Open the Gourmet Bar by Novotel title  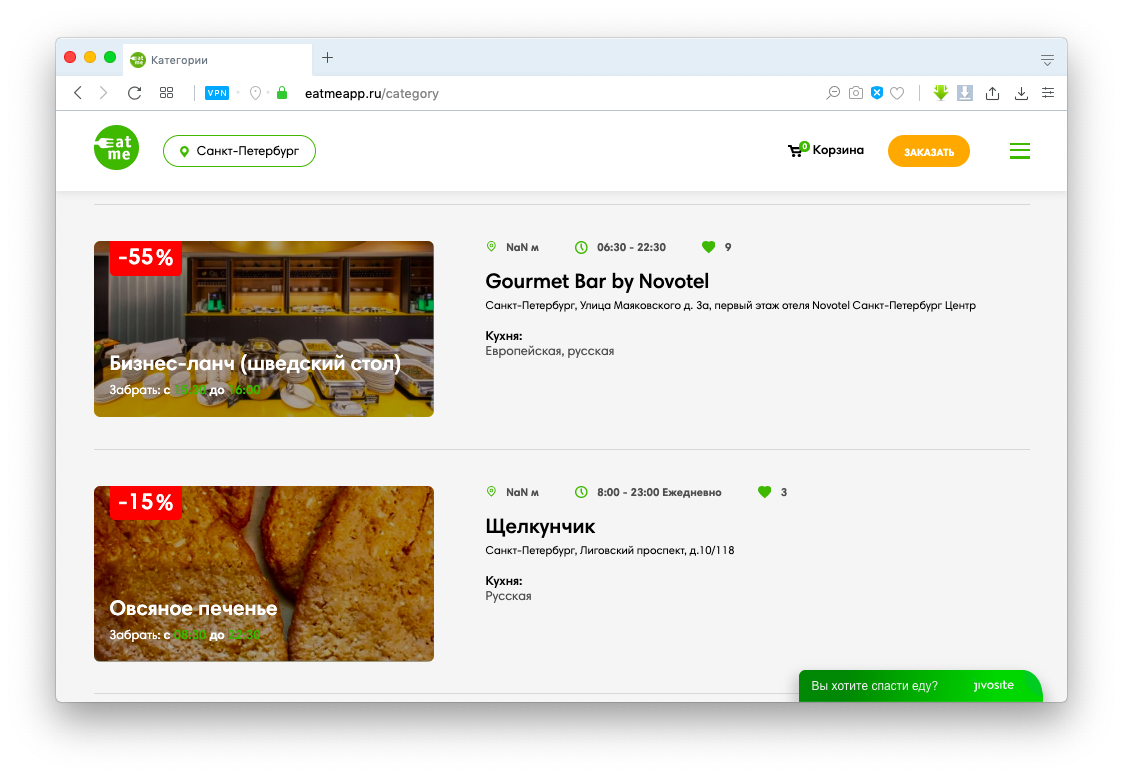click(x=597, y=281)
